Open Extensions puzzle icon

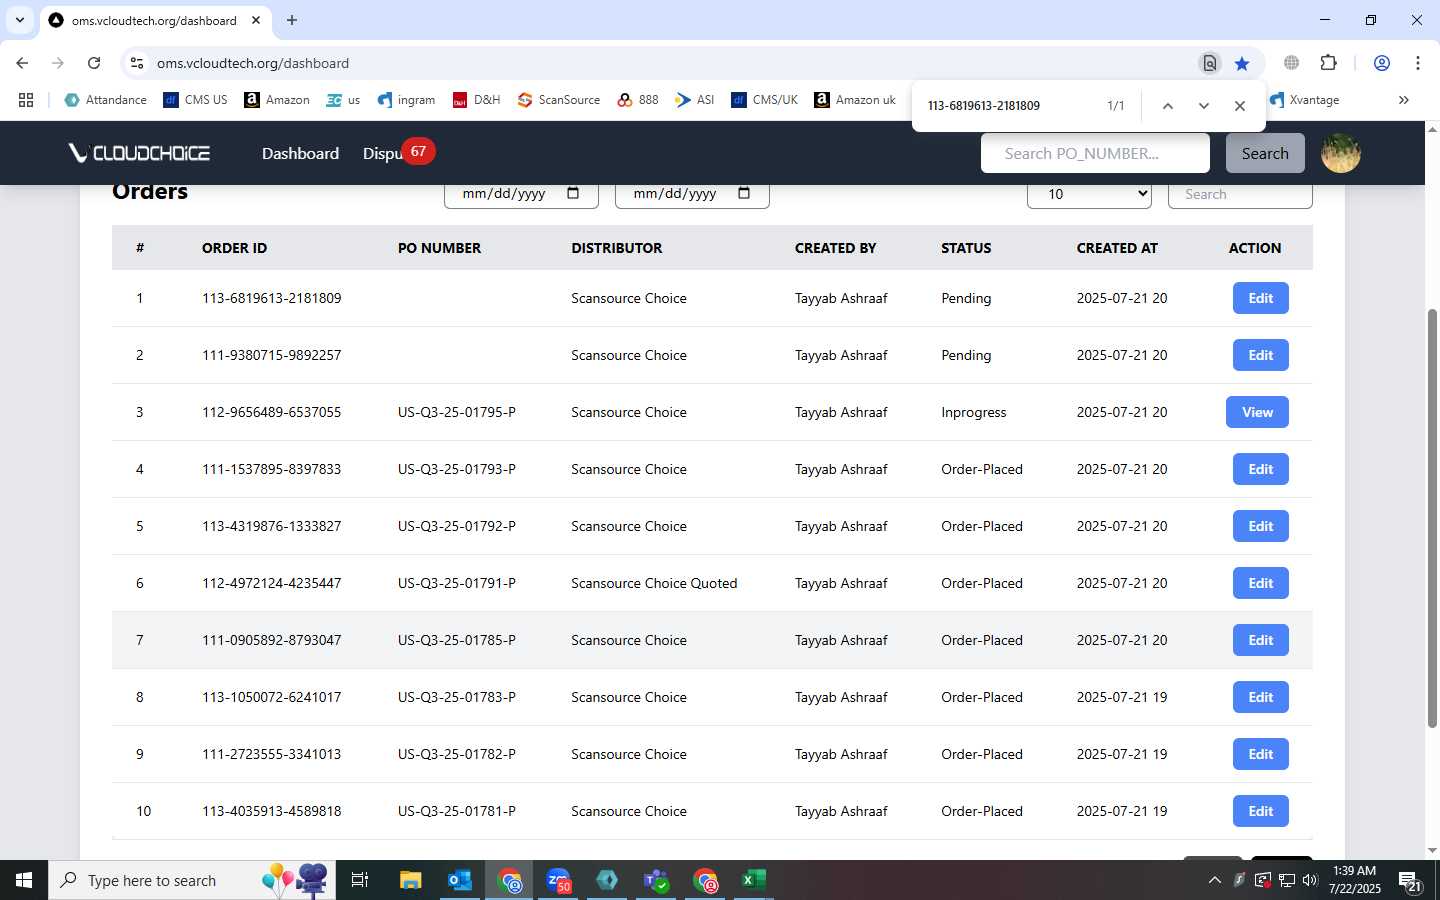1329,63
